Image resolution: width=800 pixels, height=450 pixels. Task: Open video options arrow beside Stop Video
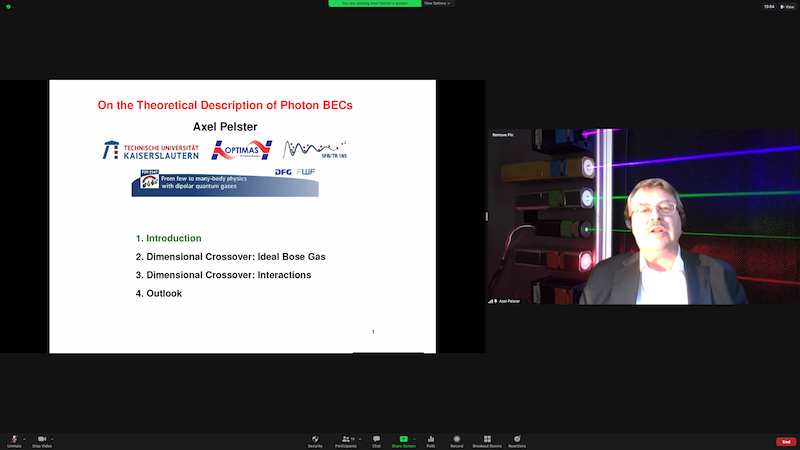[54, 438]
